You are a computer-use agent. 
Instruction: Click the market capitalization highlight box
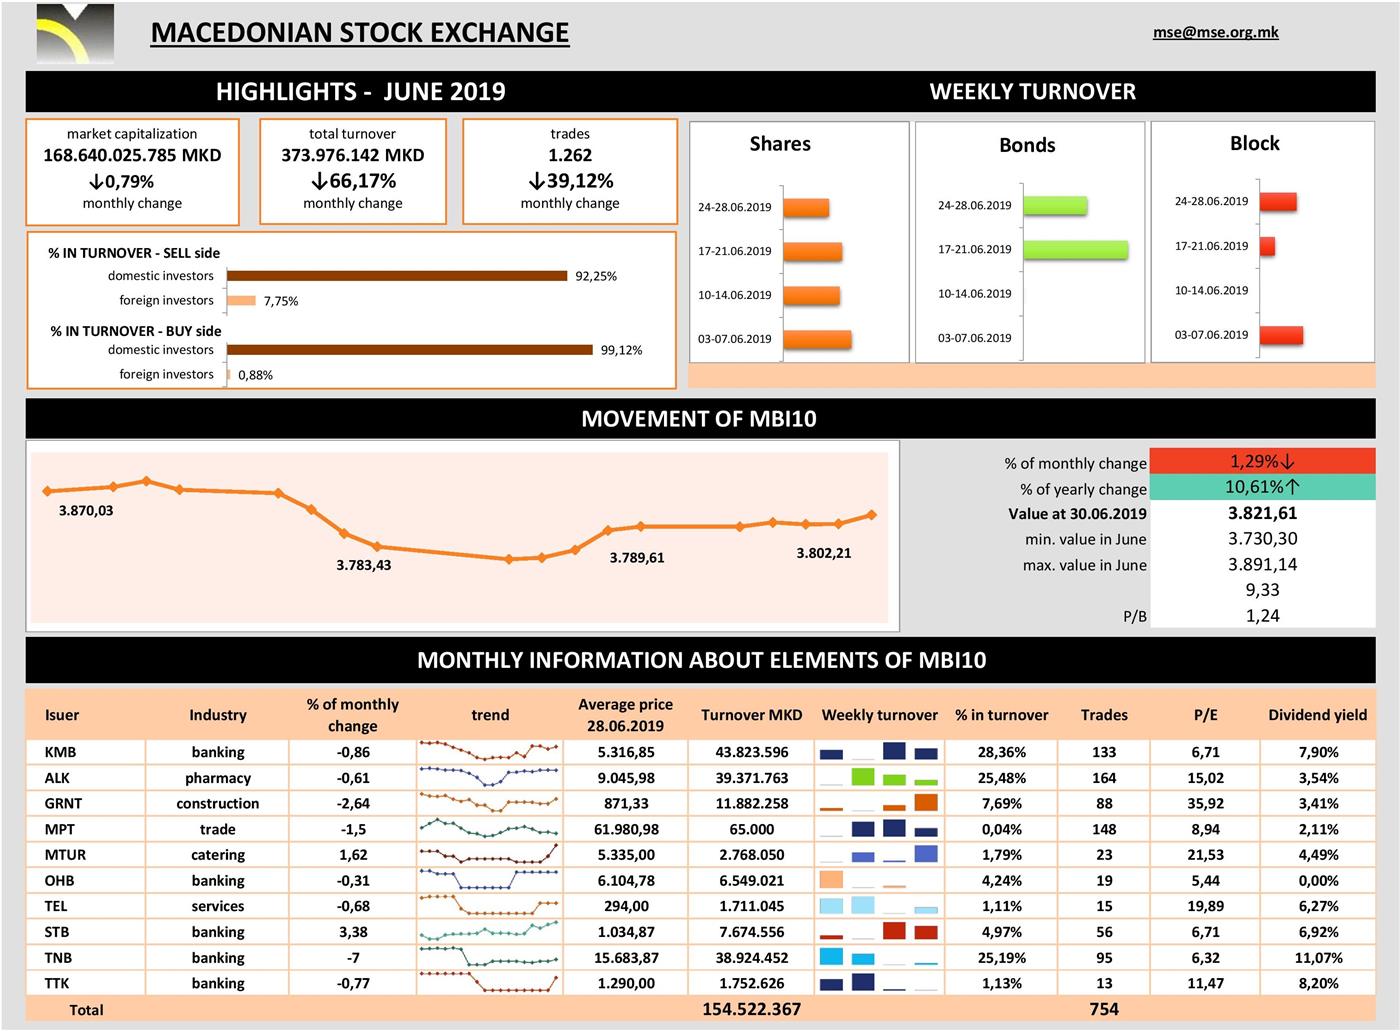pos(132,171)
